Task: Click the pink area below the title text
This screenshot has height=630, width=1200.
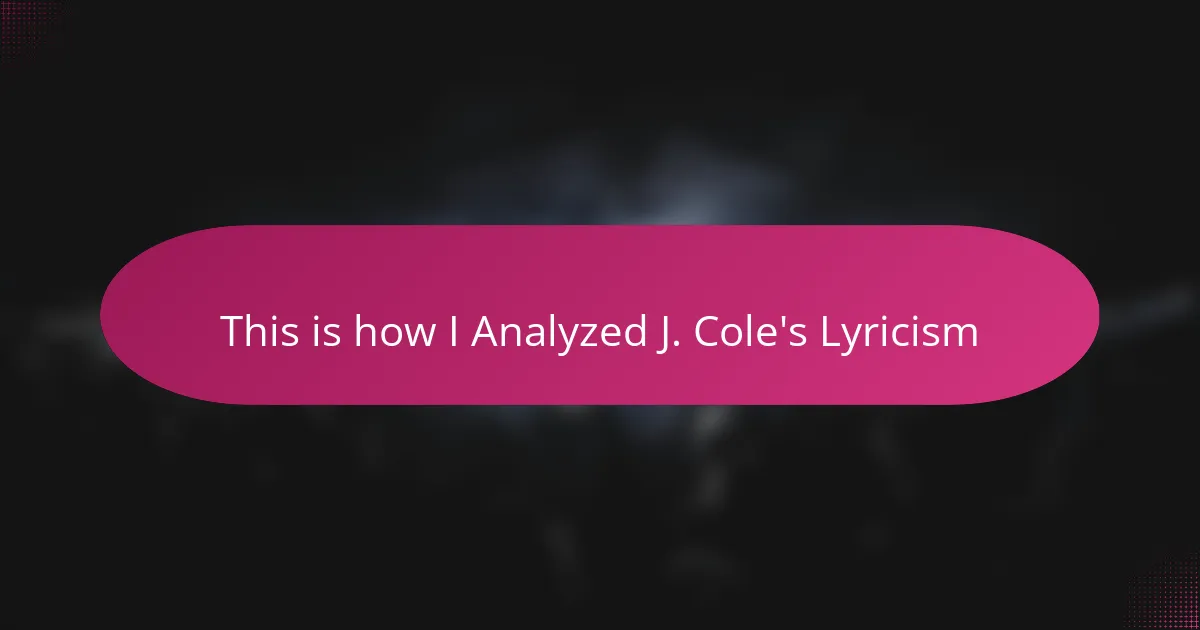Action: coord(600,380)
